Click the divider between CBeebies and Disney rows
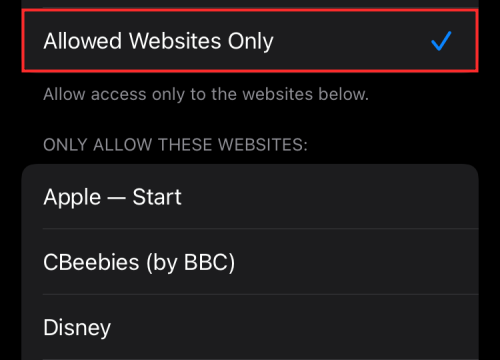The image size is (500, 360). [x=261, y=294]
